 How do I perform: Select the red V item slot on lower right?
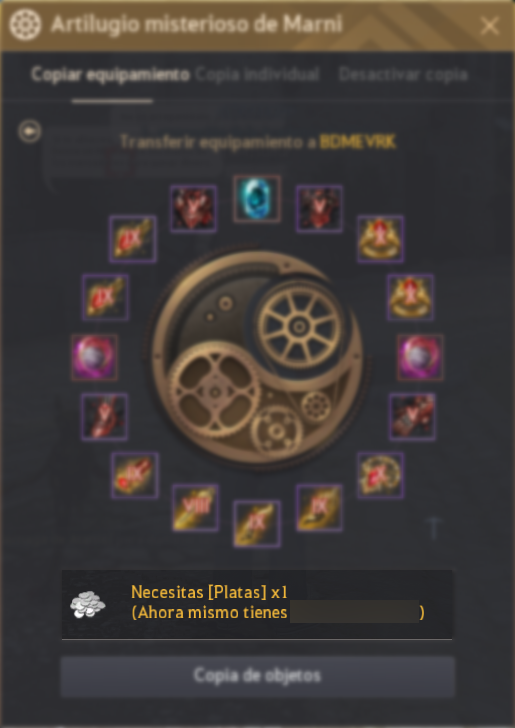pos(412,416)
